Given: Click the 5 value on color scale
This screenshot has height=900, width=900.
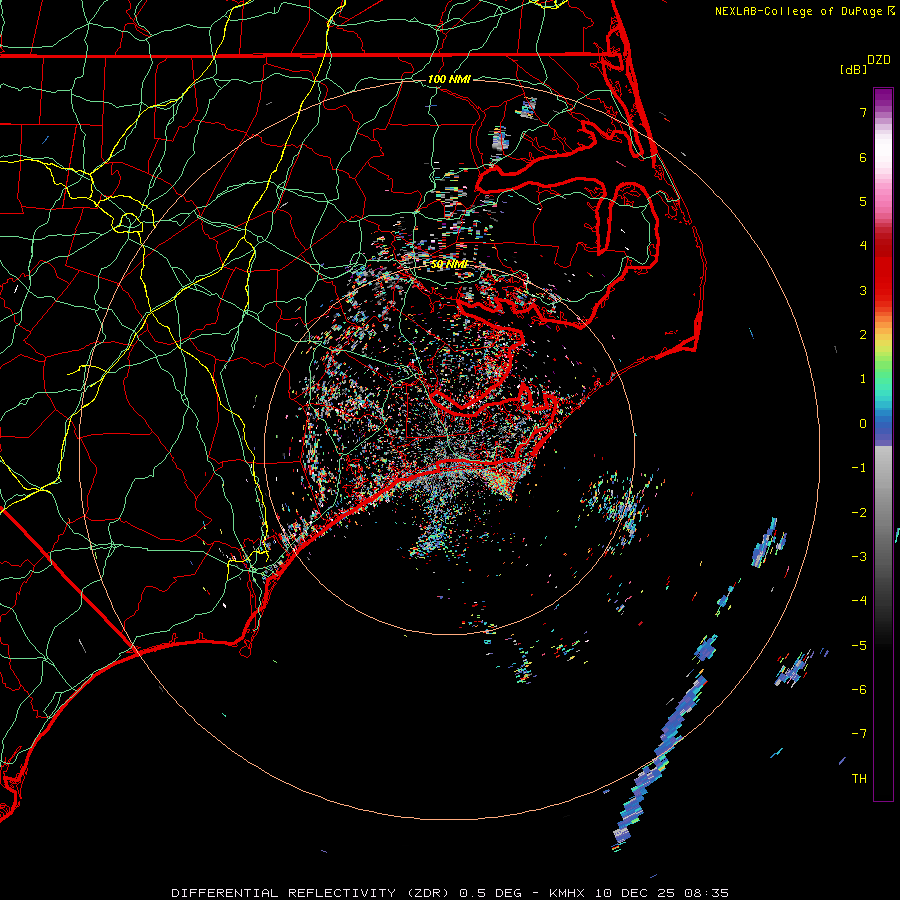Looking at the screenshot, I should pyautogui.click(x=863, y=201).
